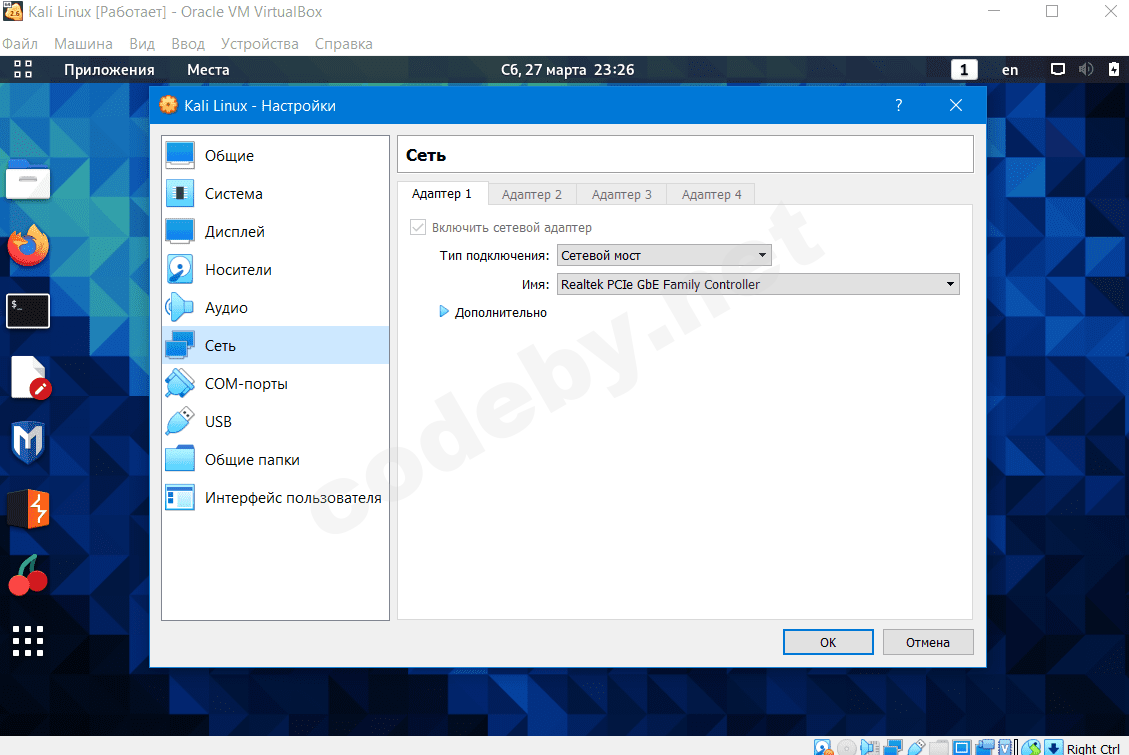The height and width of the screenshot is (755, 1129).
Task: Open the Приложения menu in Kali
Action: 109,70
